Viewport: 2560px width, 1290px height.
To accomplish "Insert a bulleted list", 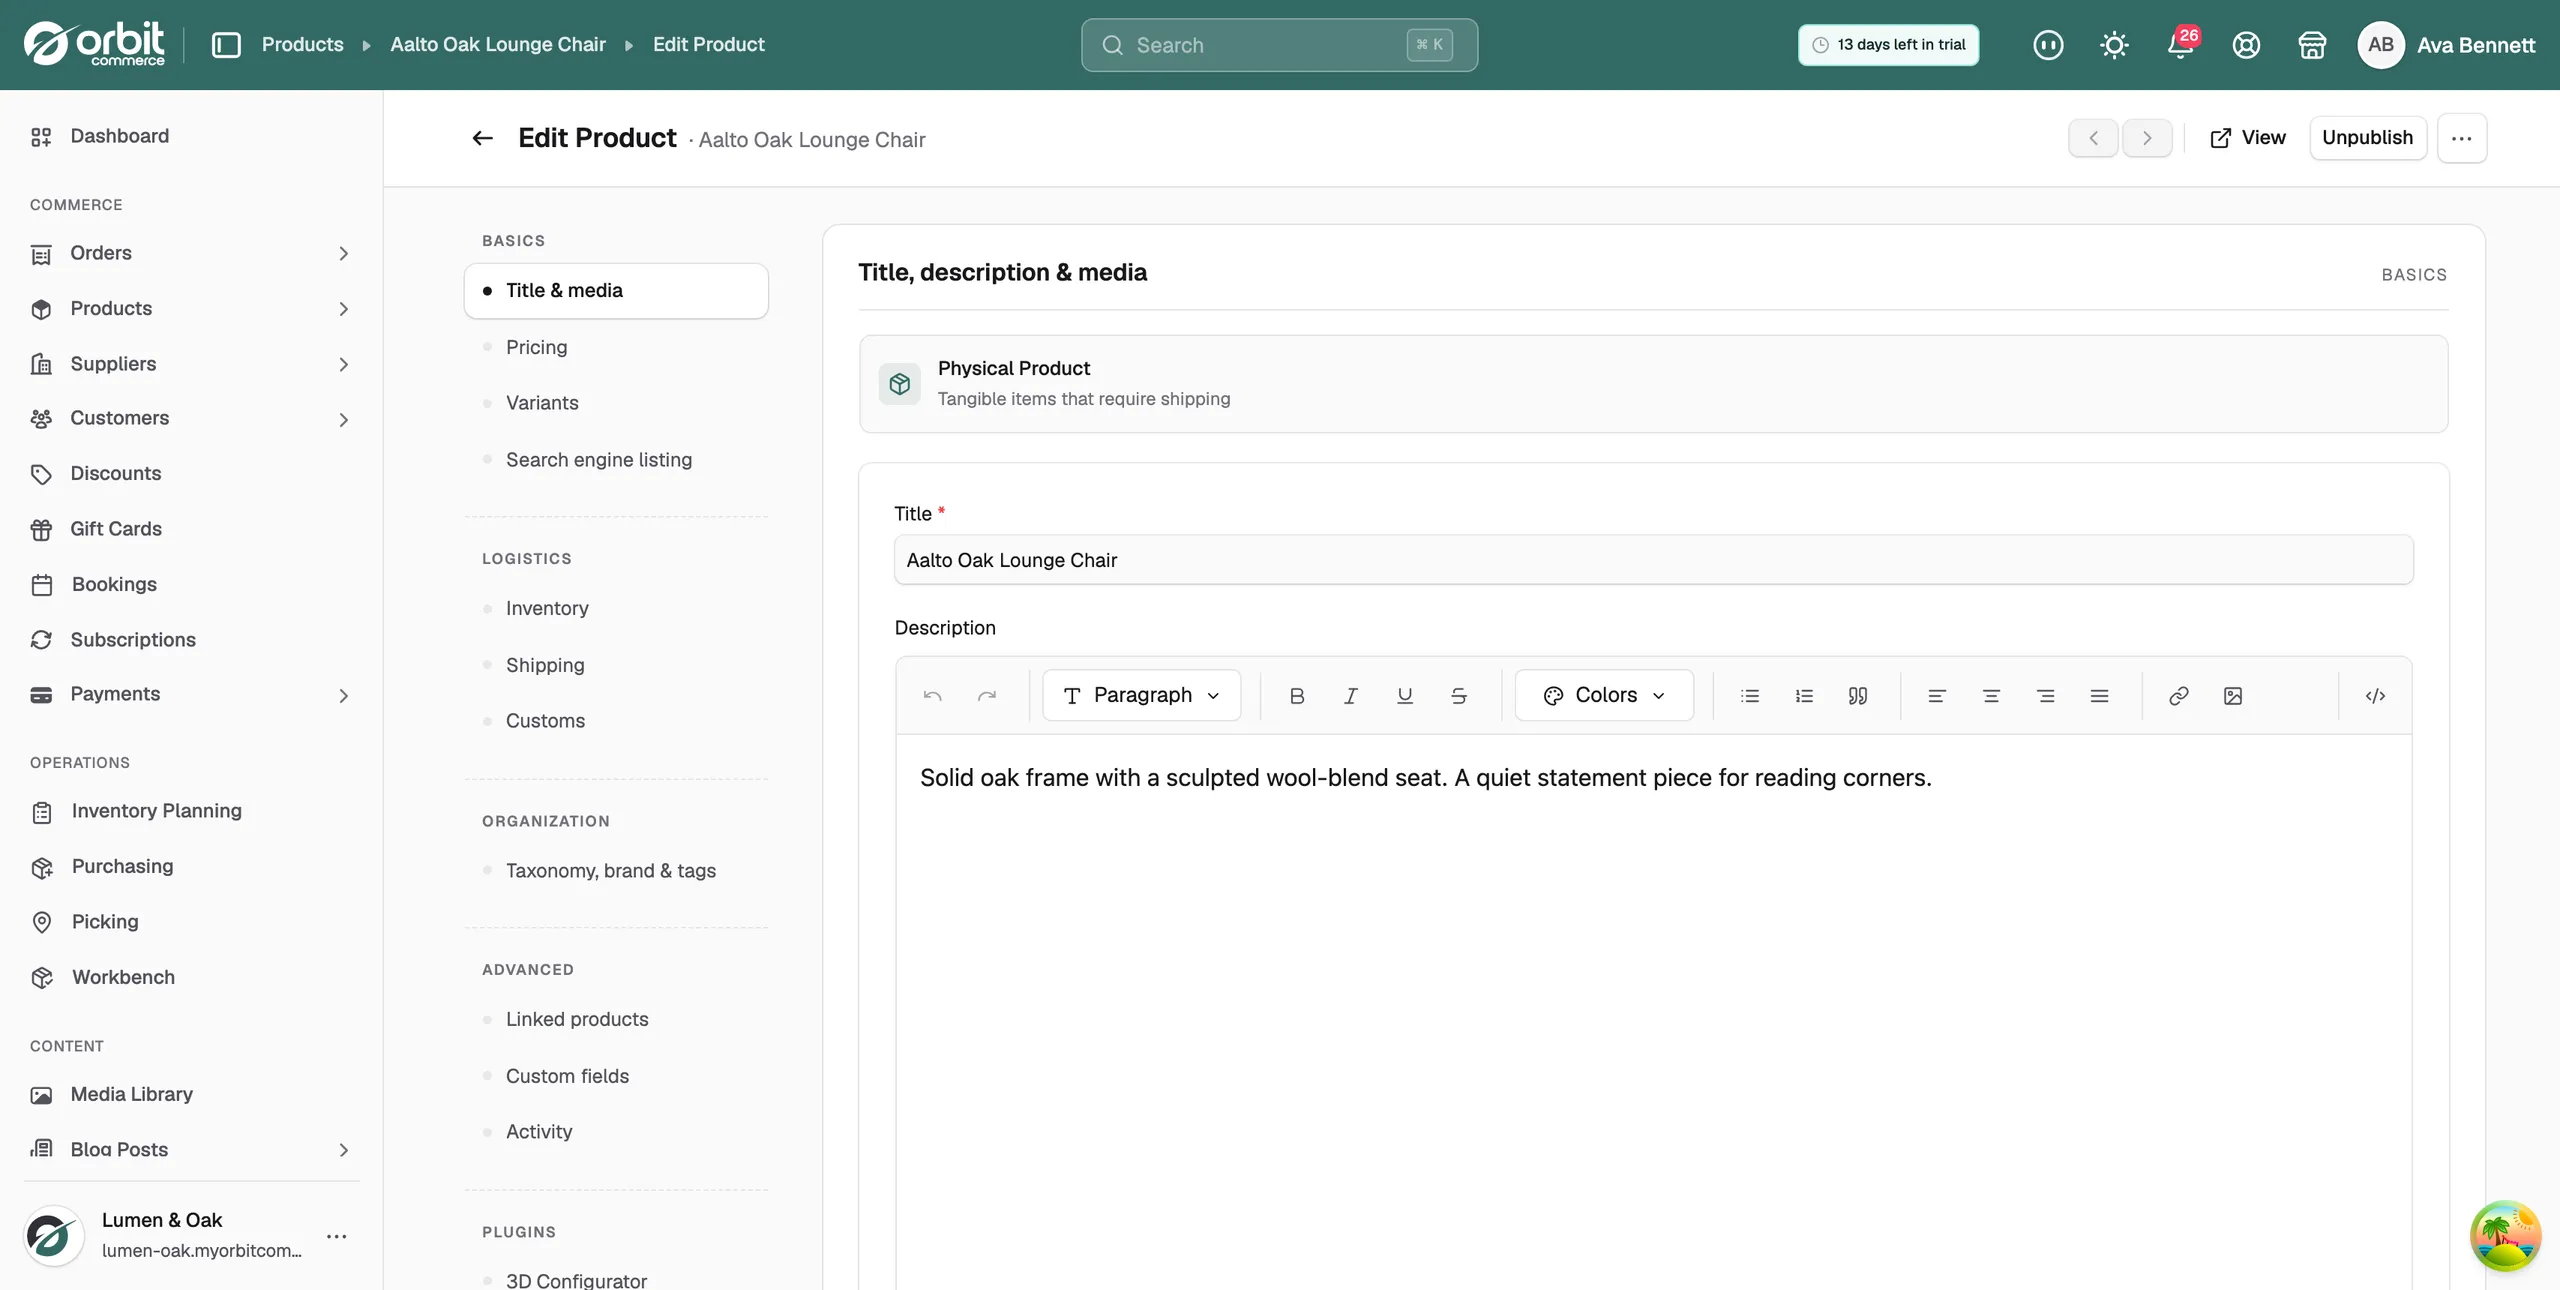I will [x=1750, y=696].
